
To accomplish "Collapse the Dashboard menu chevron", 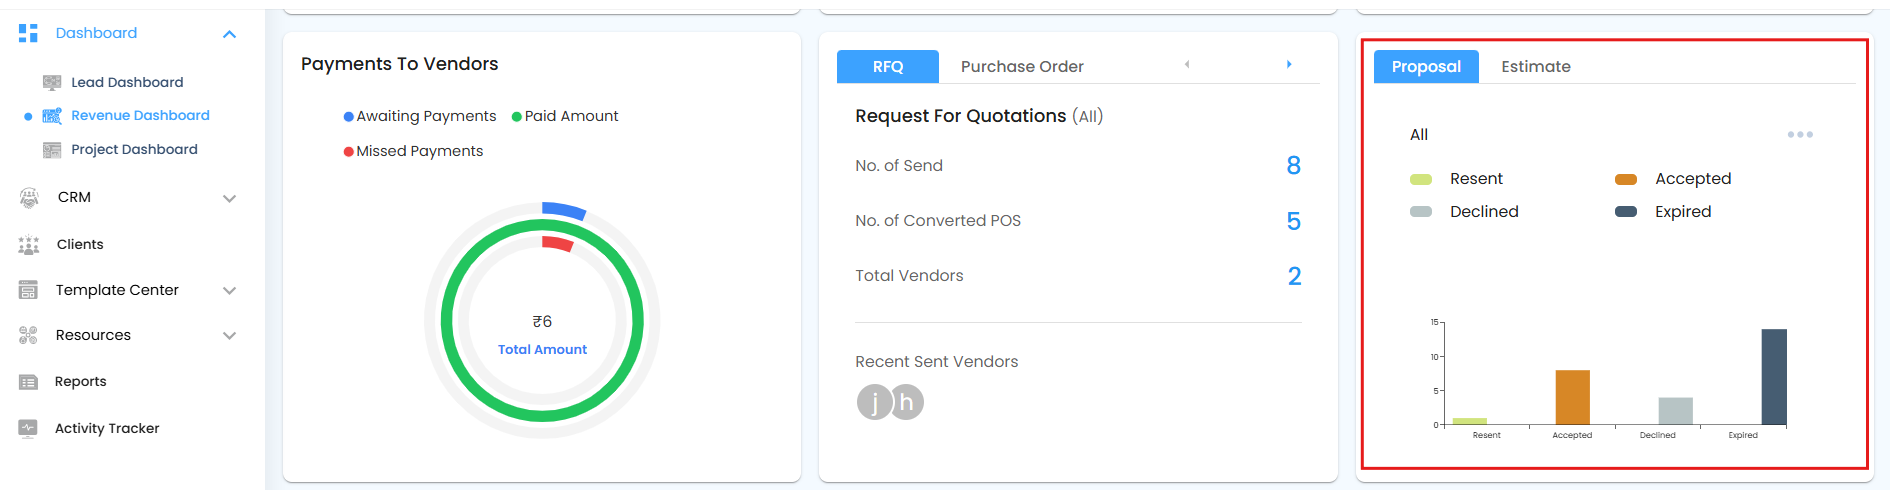I will coord(229,34).
